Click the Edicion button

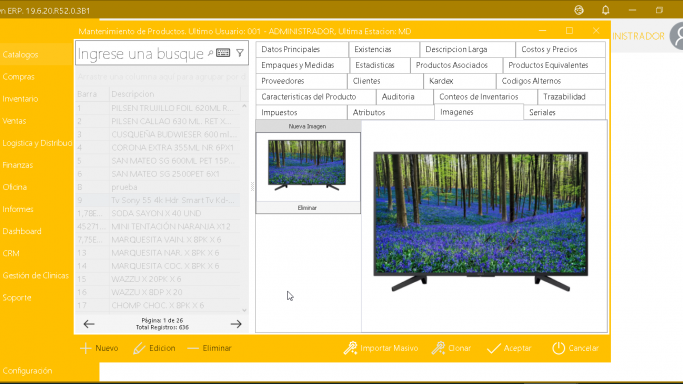coord(154,348)
